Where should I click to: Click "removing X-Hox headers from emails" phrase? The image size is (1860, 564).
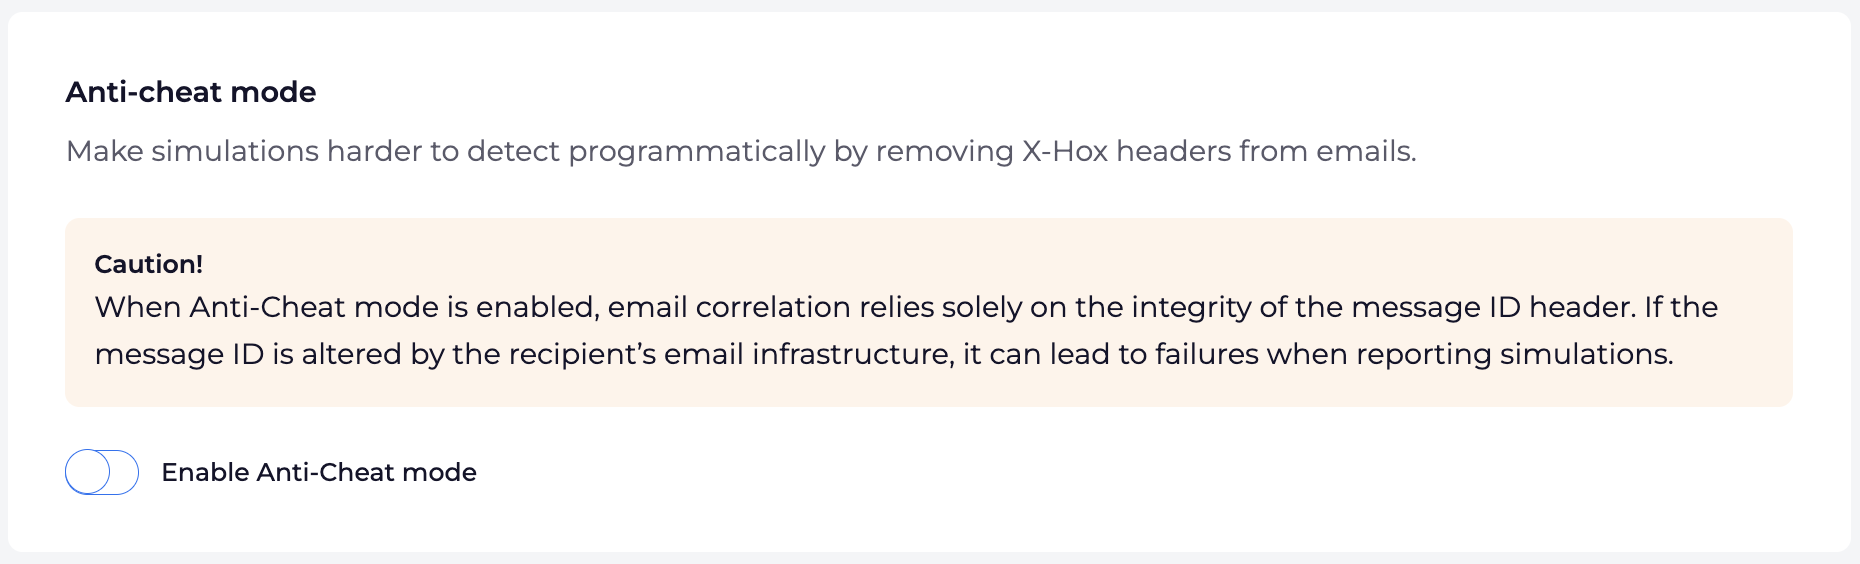1146,151
